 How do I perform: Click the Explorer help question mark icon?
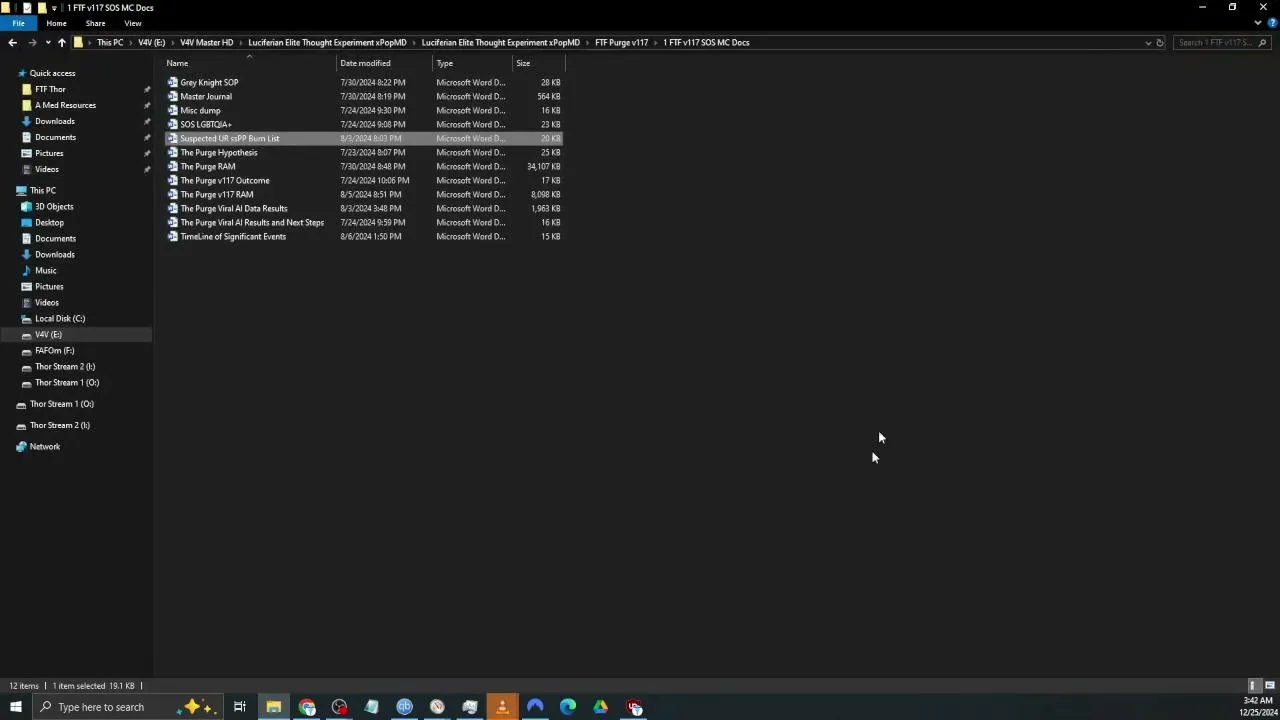(x=1270, y=23)
